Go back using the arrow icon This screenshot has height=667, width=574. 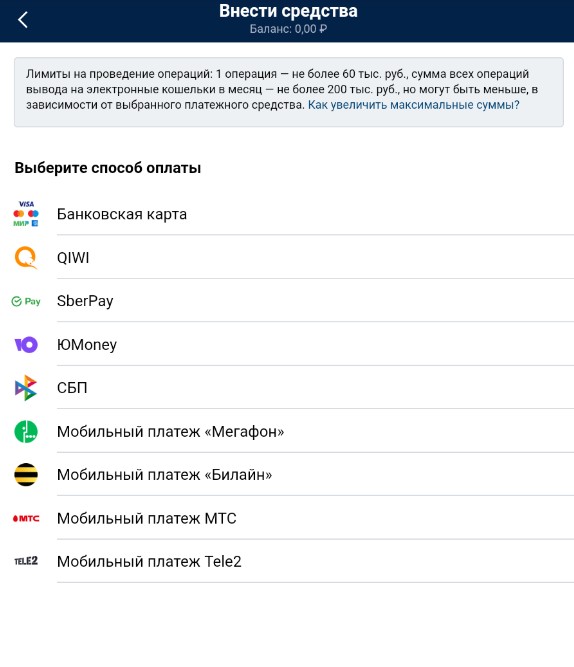pyautogui.click(x=23, y=20)
